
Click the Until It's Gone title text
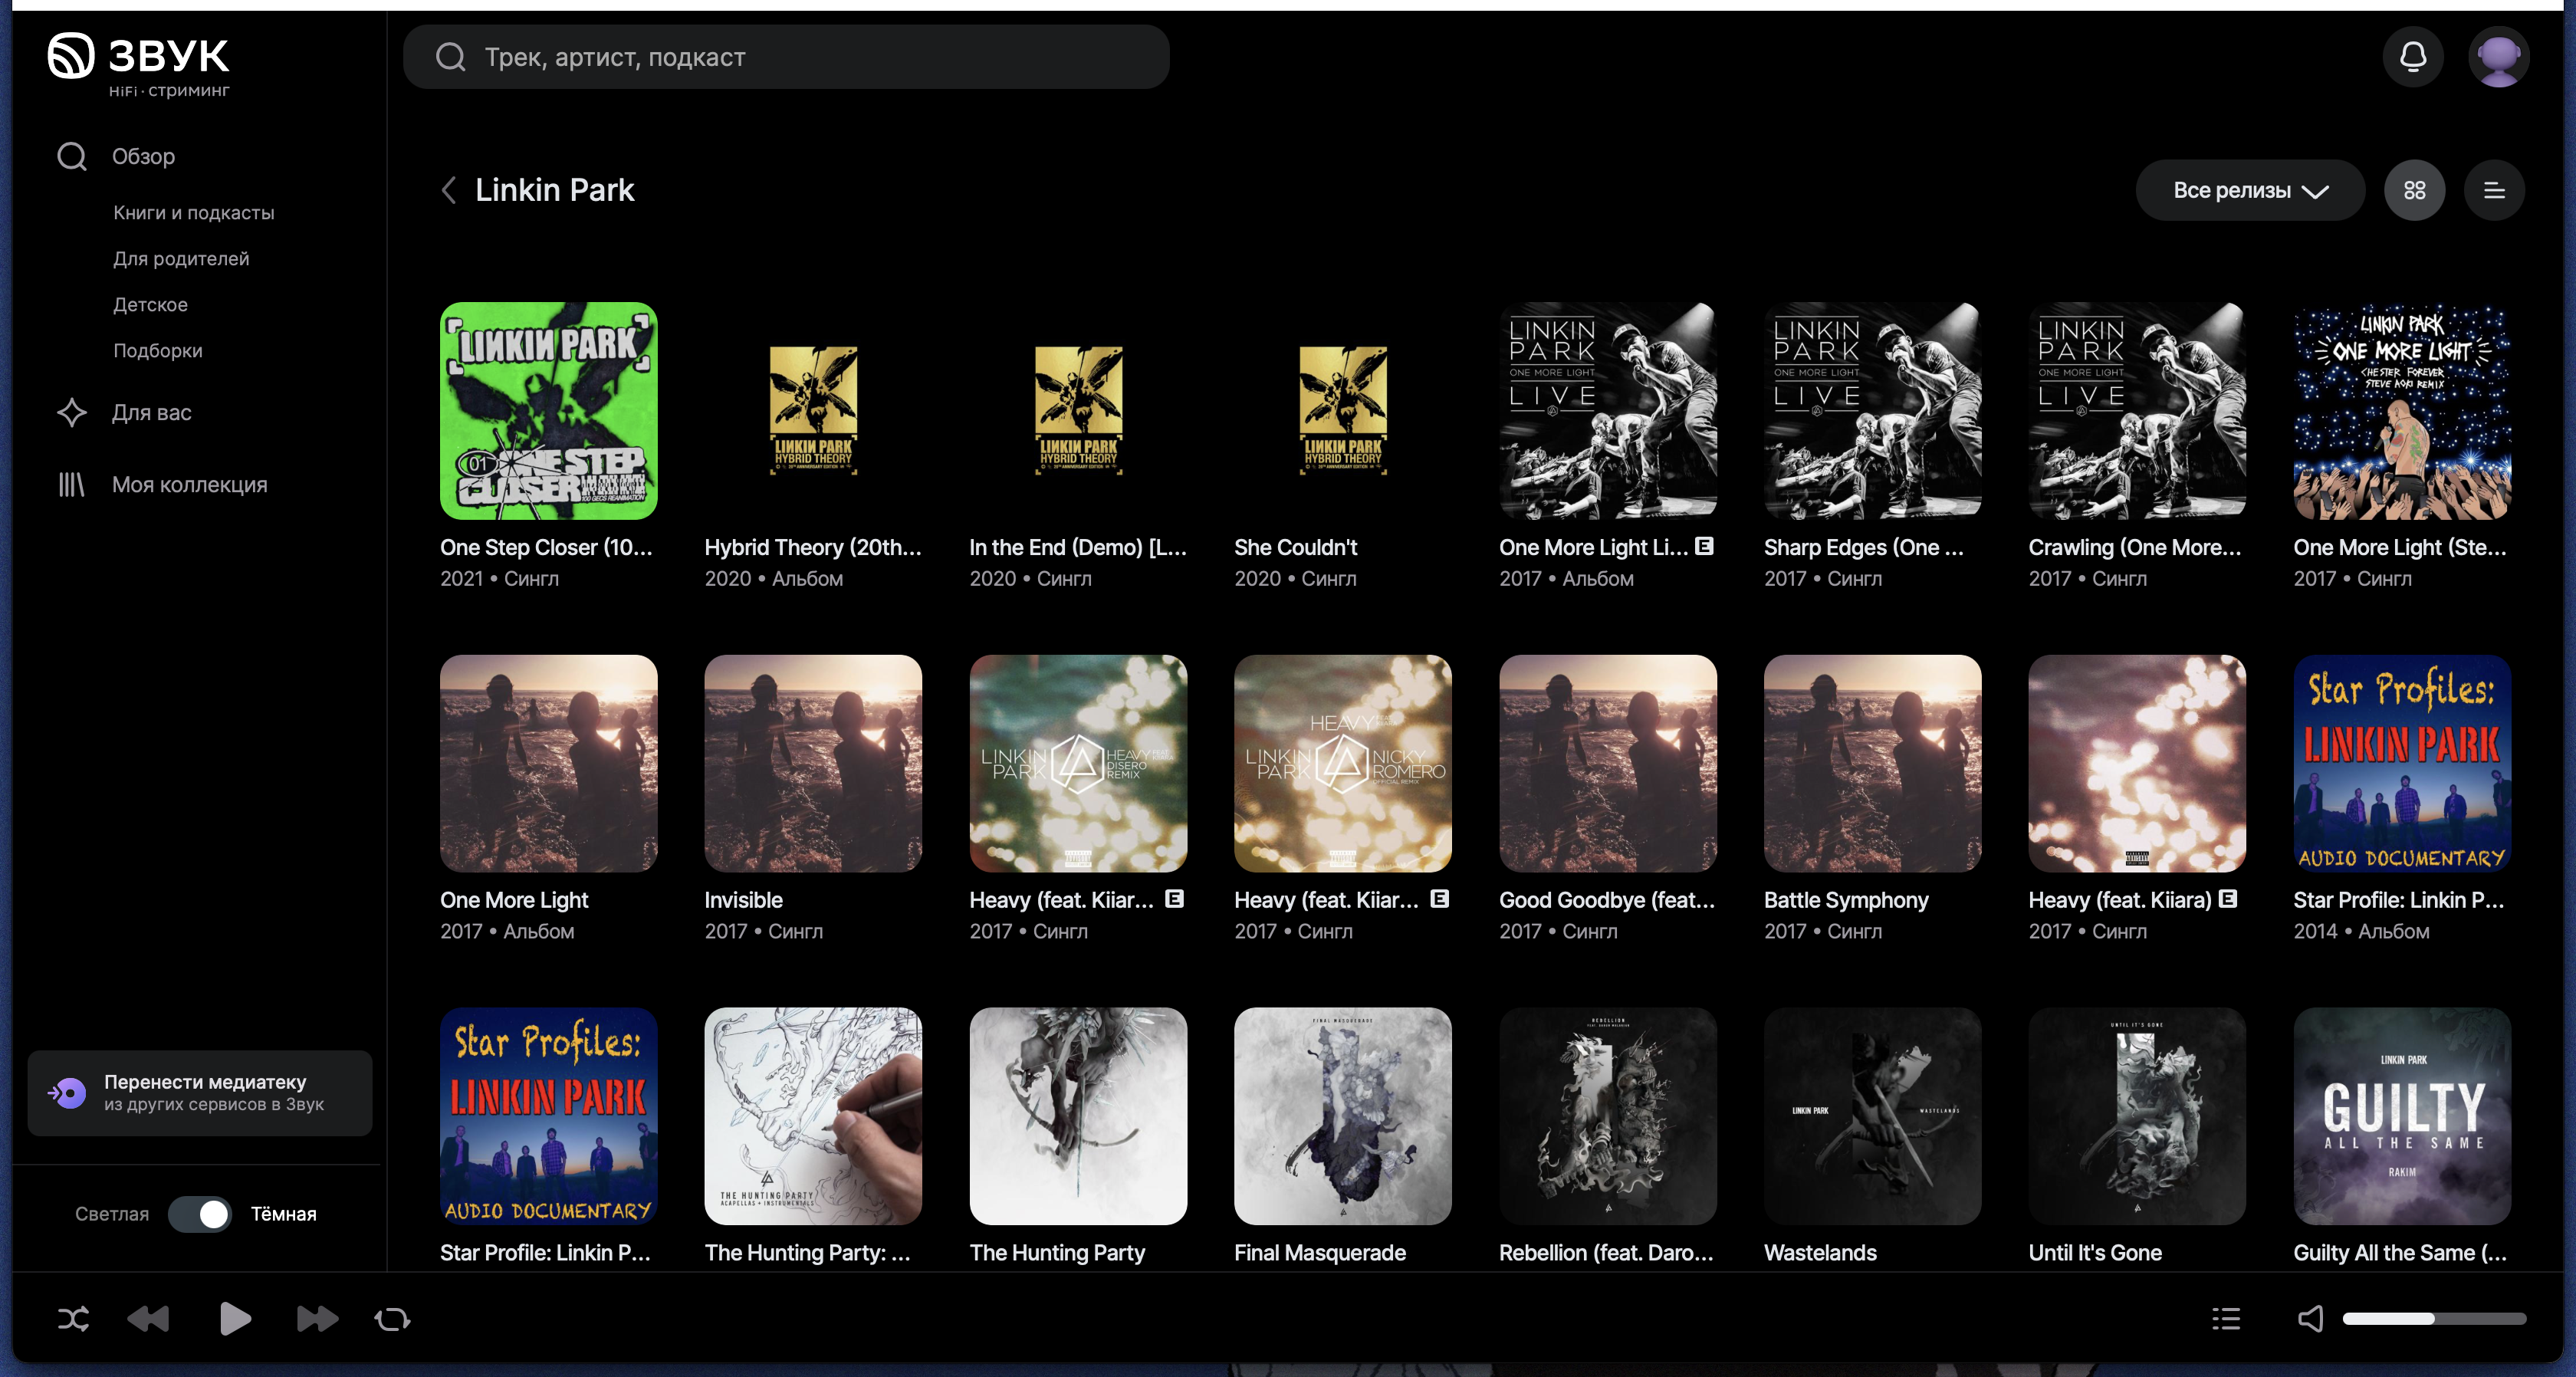click(x=2095, y=1253)
